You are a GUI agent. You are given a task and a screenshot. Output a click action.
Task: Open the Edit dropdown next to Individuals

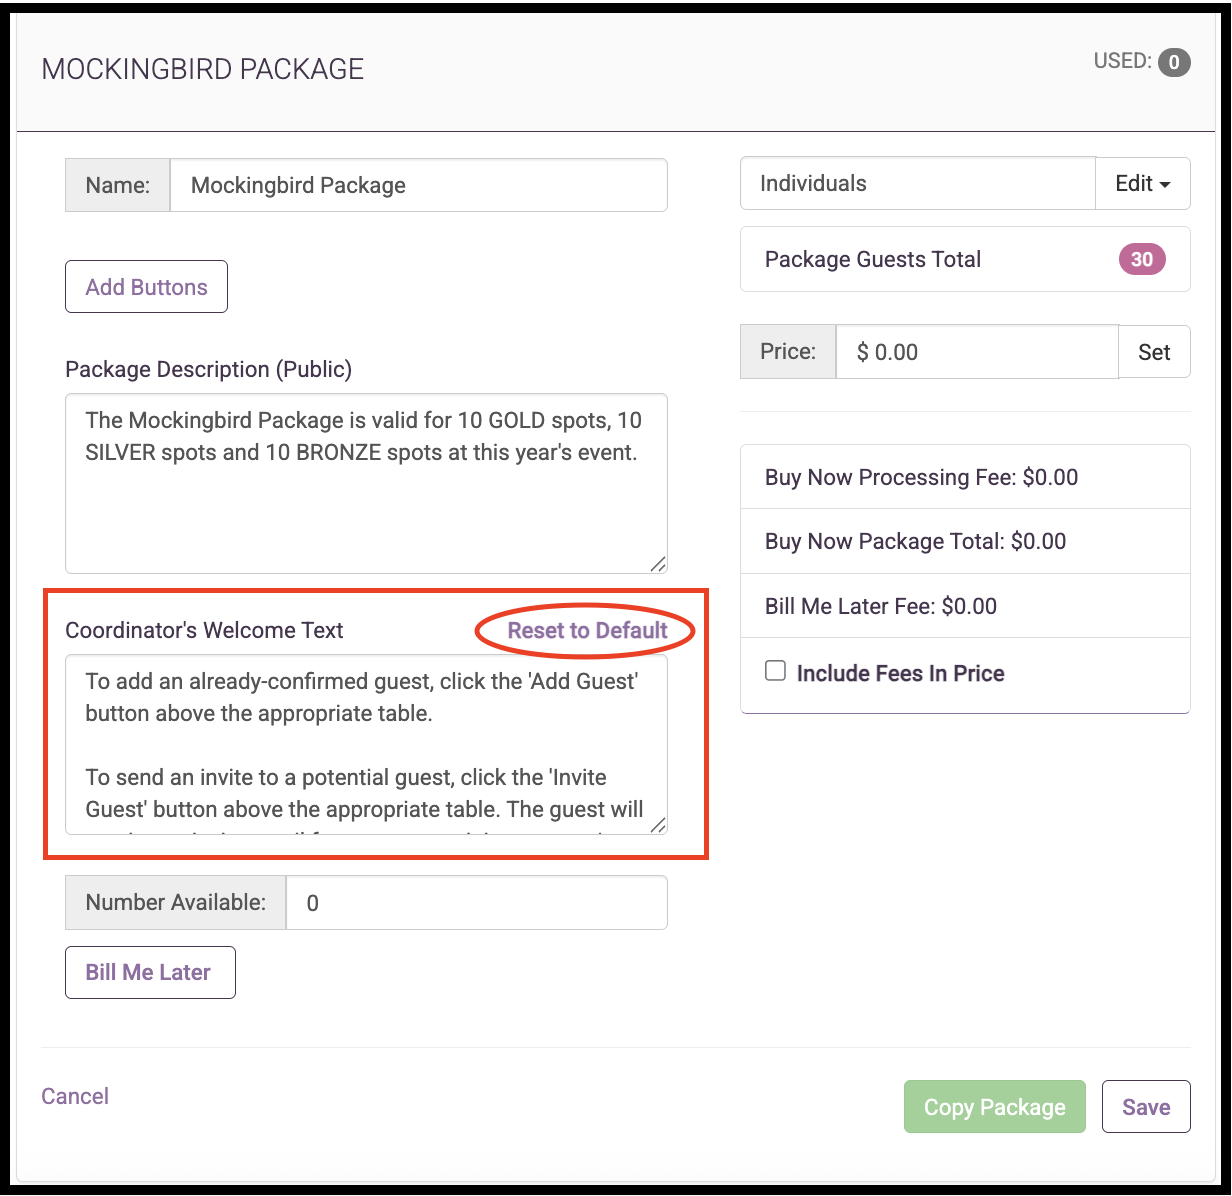(x=1143, y=184)
